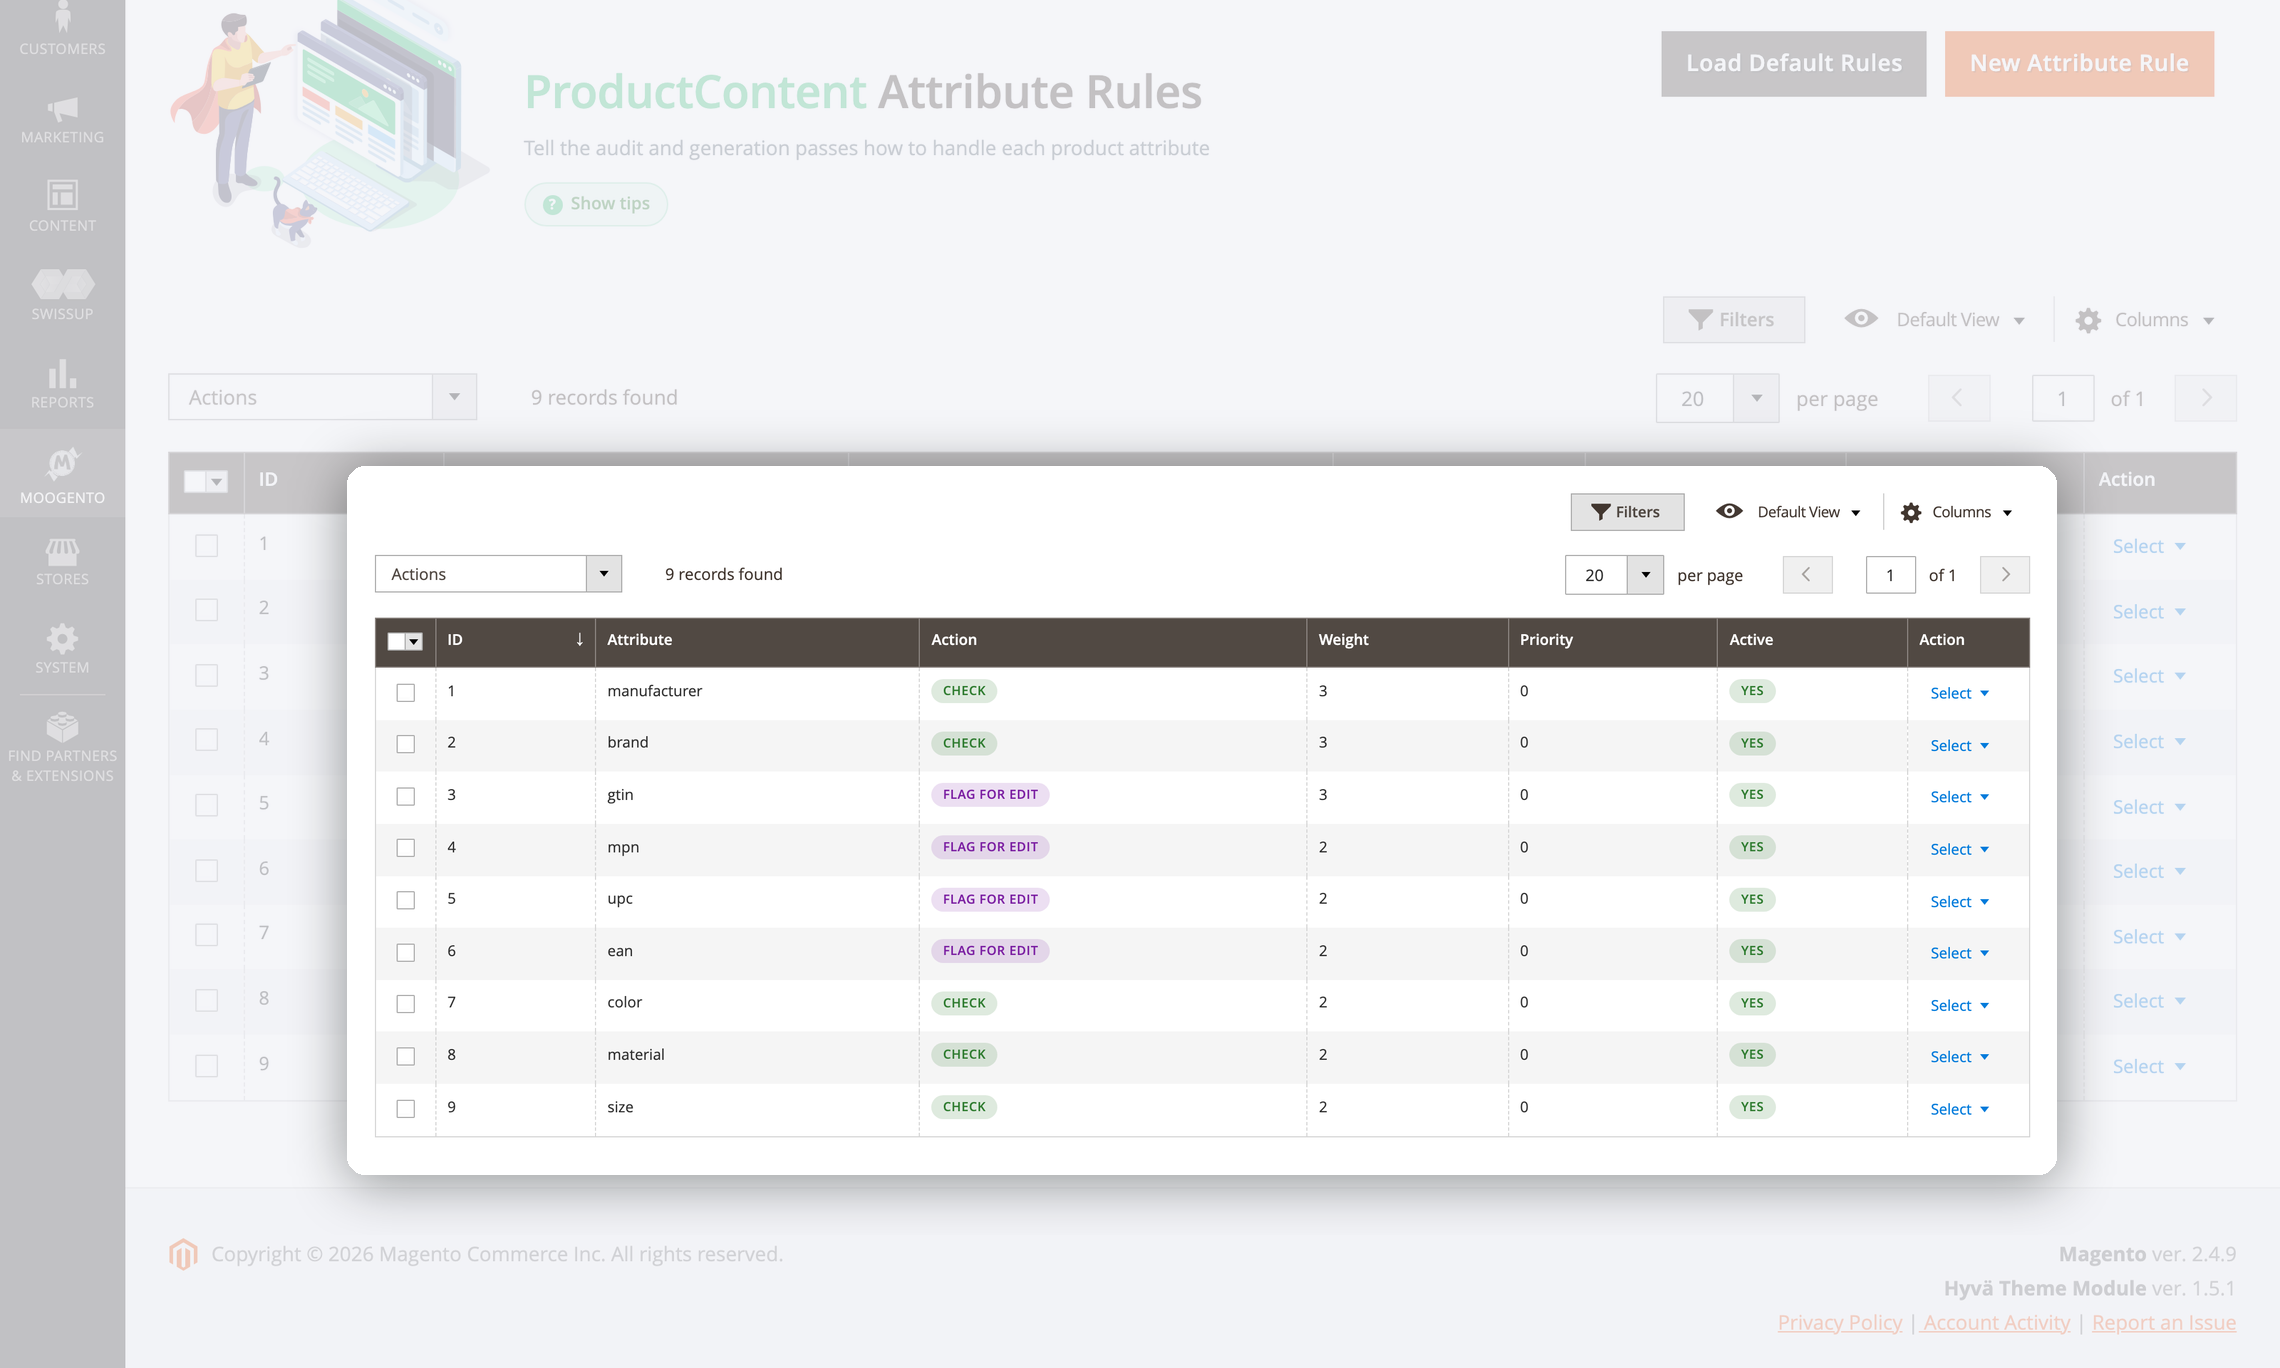The image size is (2280, 1368).
Task: Click background grid previous page arrow
Action: pos(1958,398)
